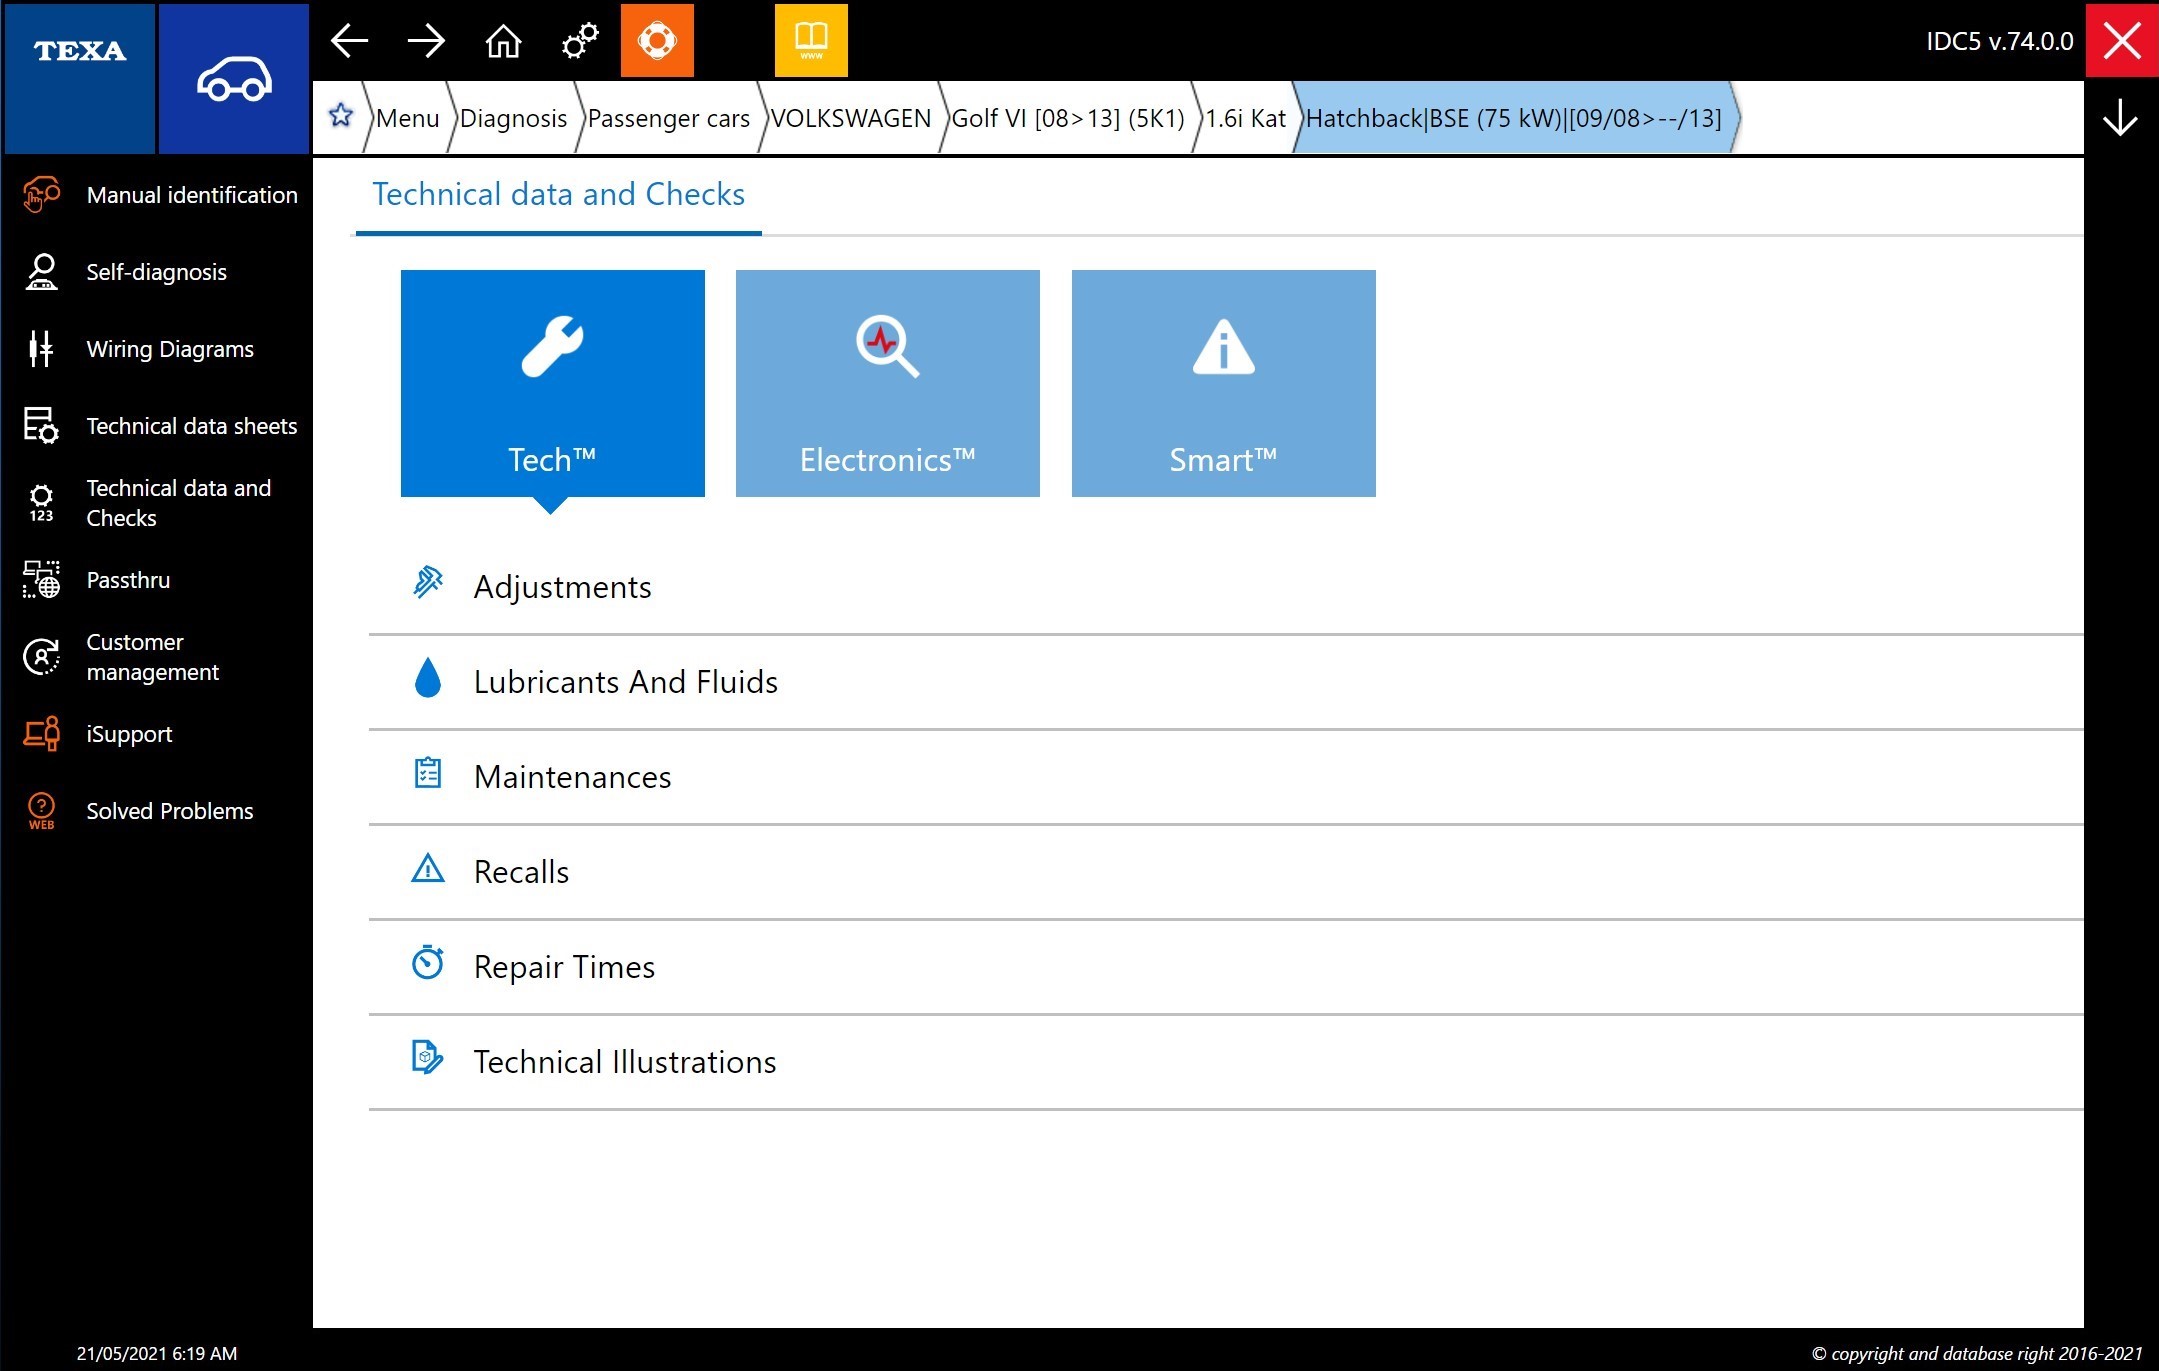2159x1371 pixels.
Task: Select the Technical data and Checks tab
Action: point(558,195)
